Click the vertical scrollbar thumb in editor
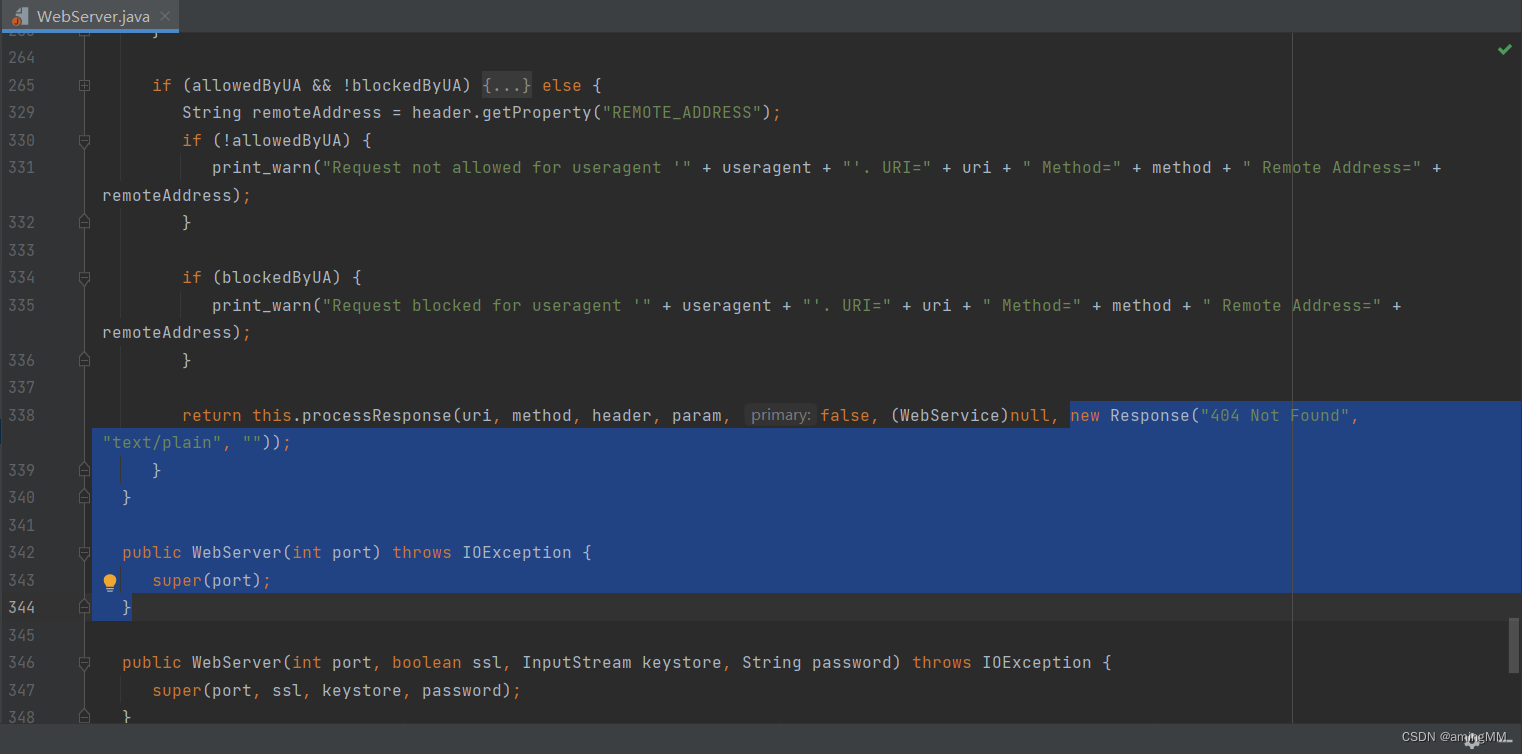The height and width of the screenshot is (754, 1522). coord(1514,645)
